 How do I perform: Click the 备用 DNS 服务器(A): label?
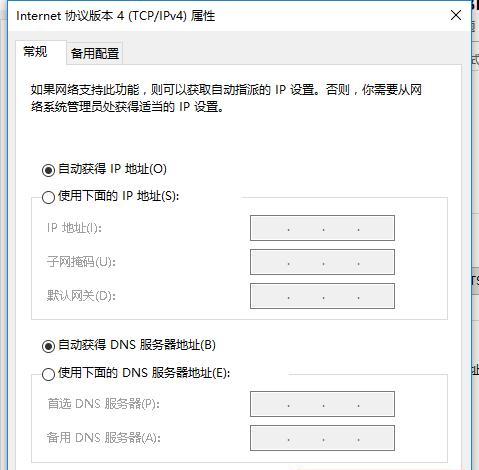[x=103, y=438]
